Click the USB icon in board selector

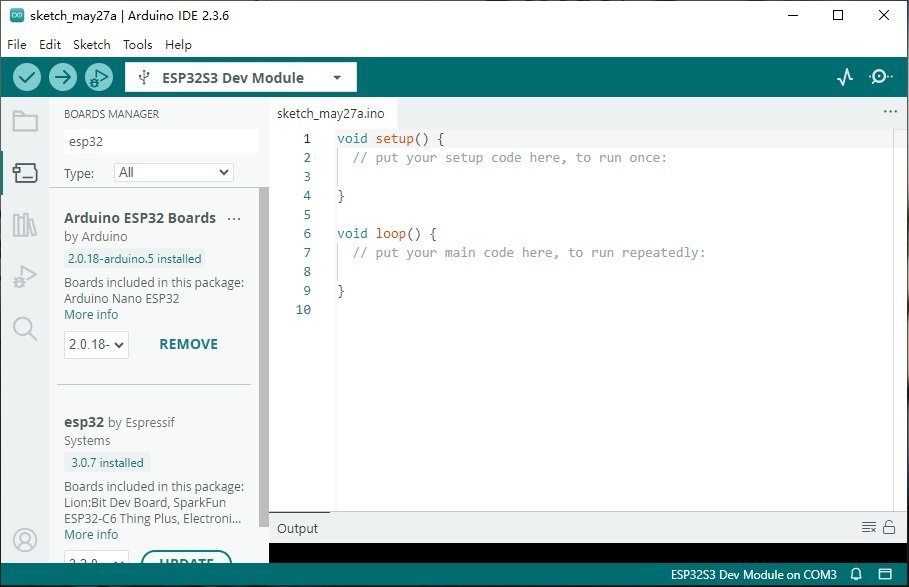(144, 77)
